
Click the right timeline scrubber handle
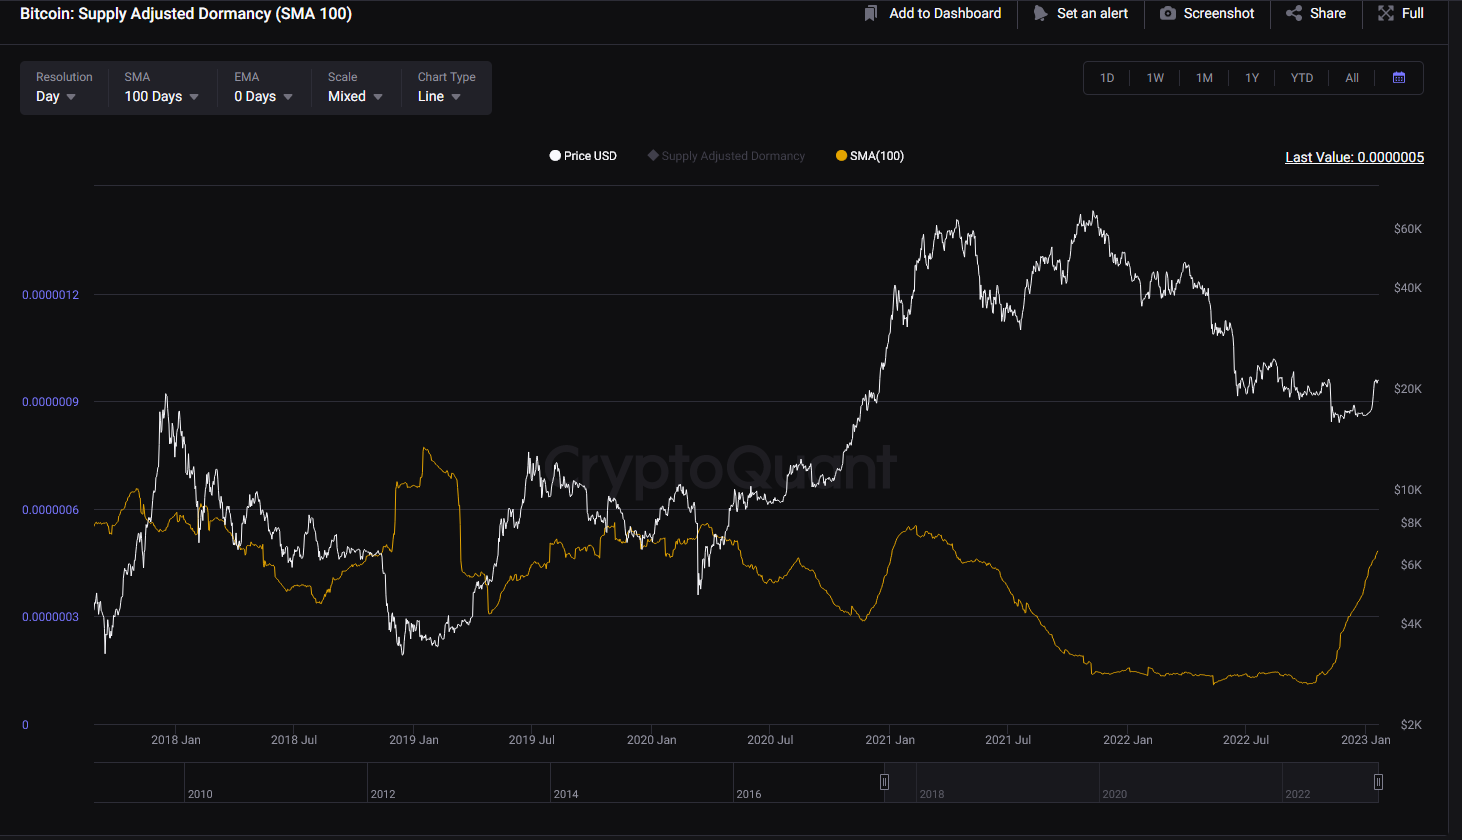(1377, 781)
